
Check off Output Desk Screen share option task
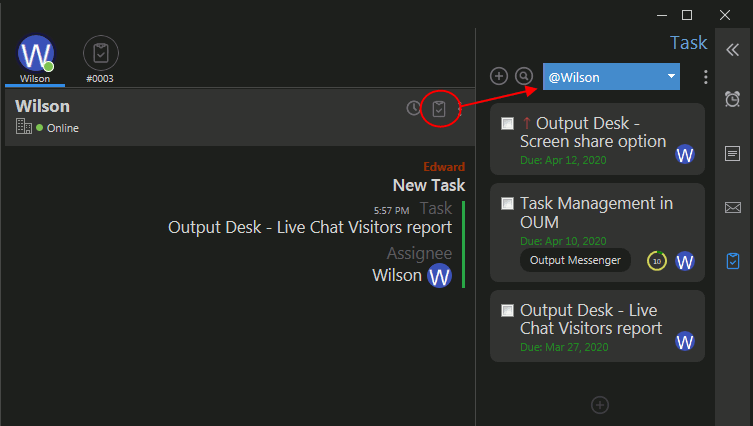coord(508,123)
